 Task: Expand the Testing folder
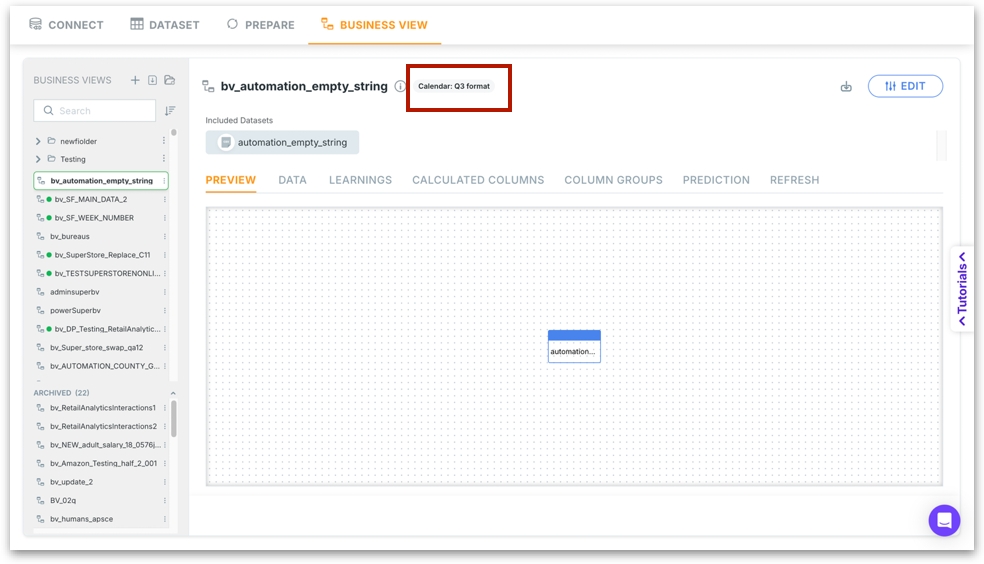(x=38, y=159)
